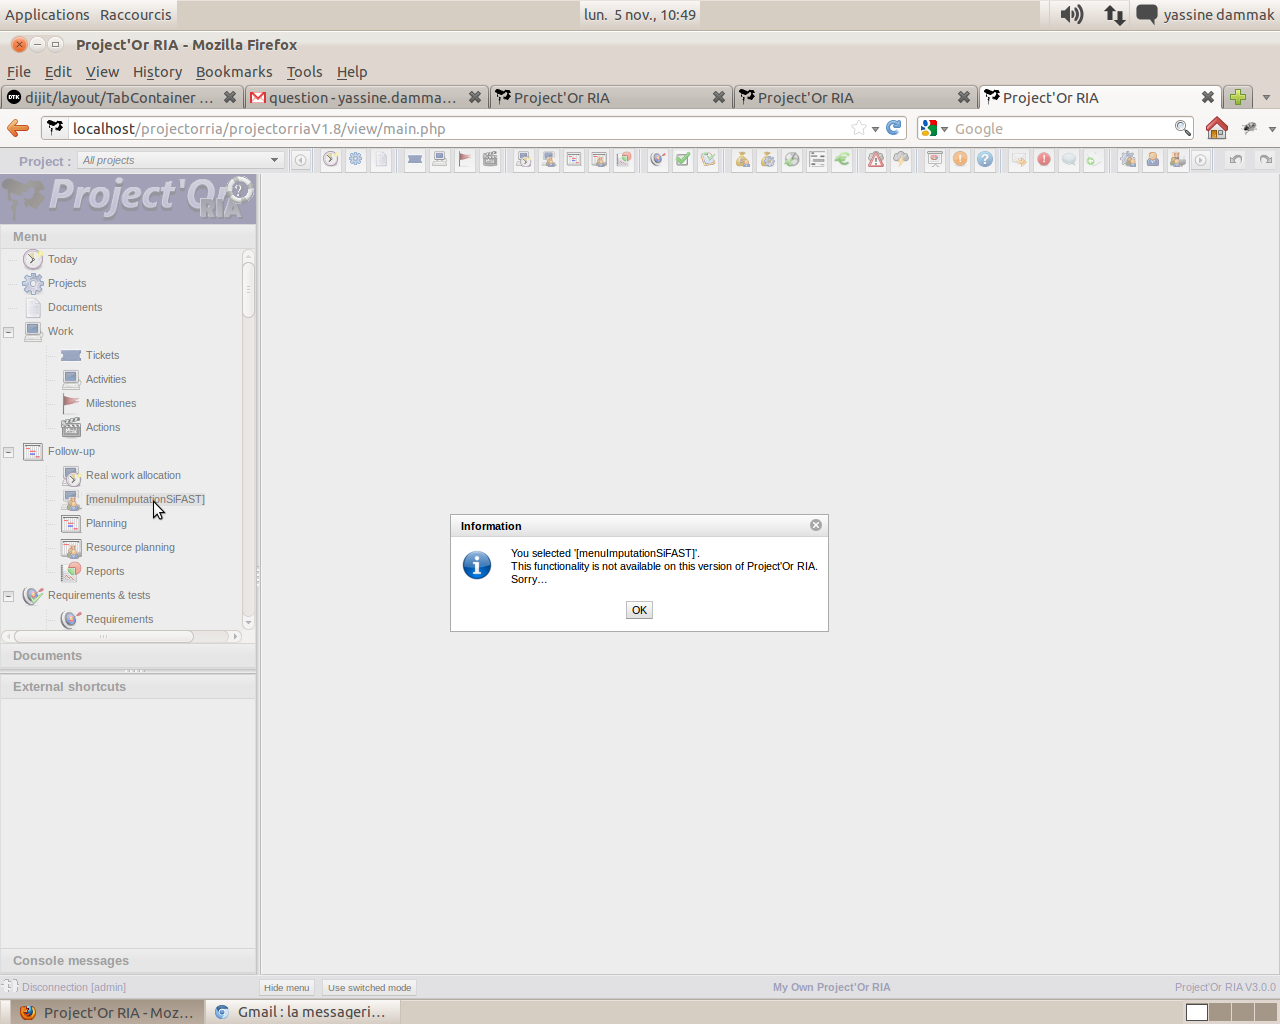1280x1024 pixels.
Task: Click the Milestones flag icon in the top toolbar
Action: tap(465, 160)
